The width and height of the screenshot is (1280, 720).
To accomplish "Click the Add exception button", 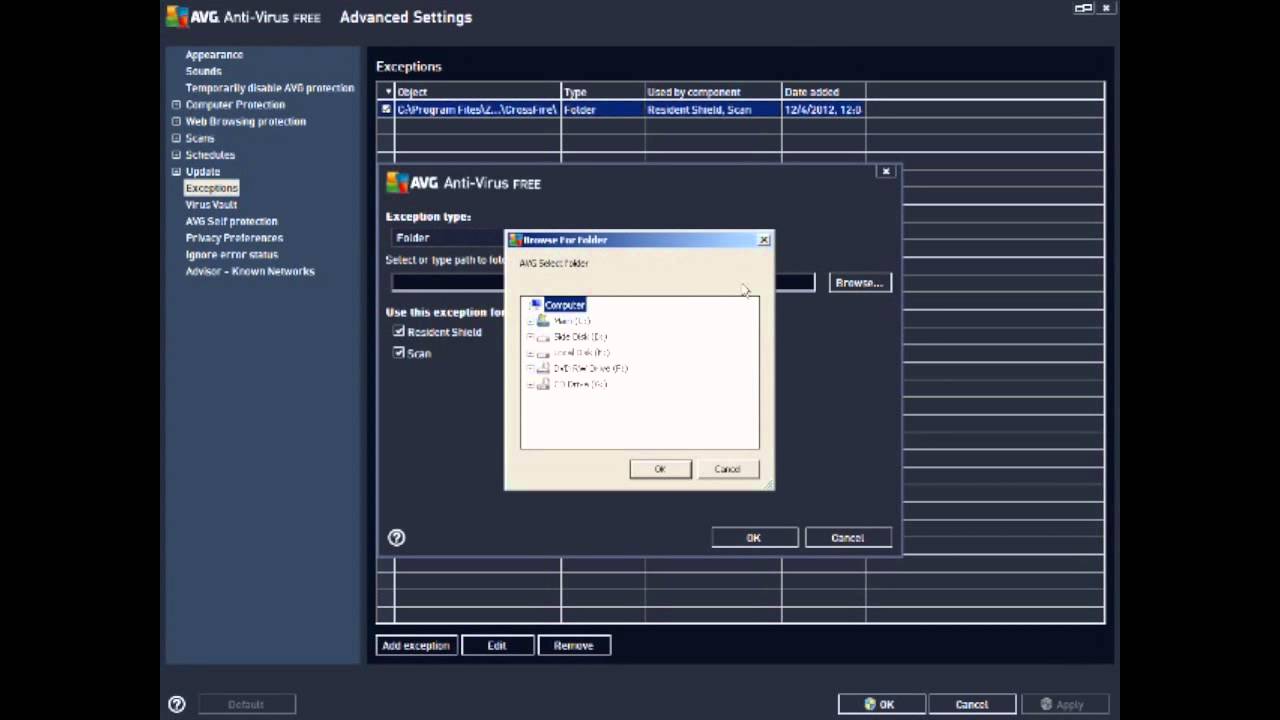I will pyautogui.click(x=416, y=646).
